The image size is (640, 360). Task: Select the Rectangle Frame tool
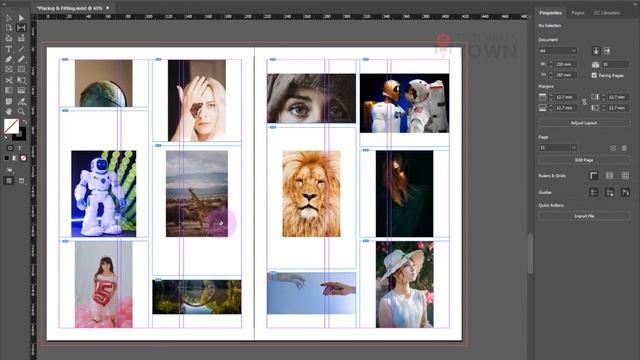tap(9, 69)
